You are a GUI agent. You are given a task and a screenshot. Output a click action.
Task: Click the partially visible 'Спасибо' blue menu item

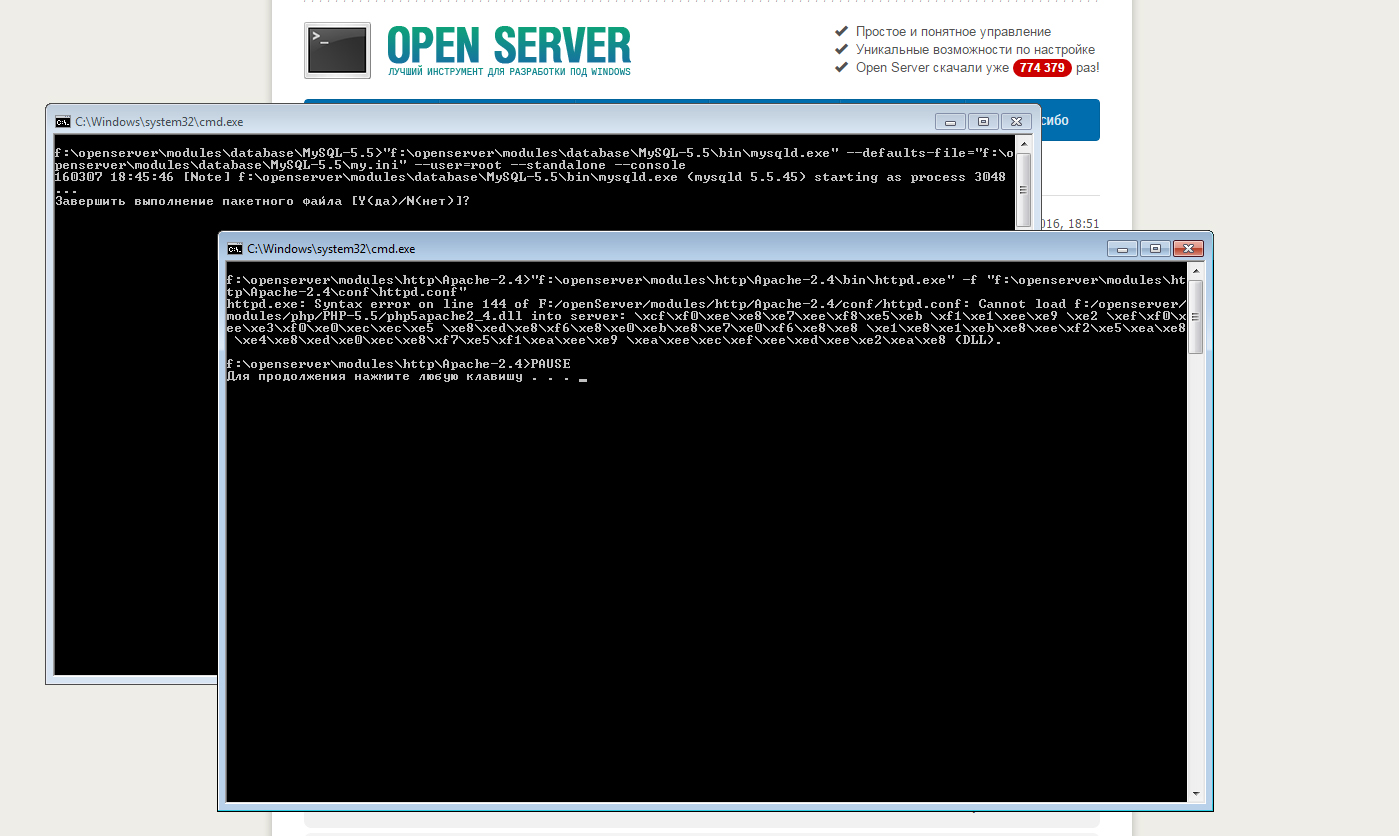coord(1068,120)
